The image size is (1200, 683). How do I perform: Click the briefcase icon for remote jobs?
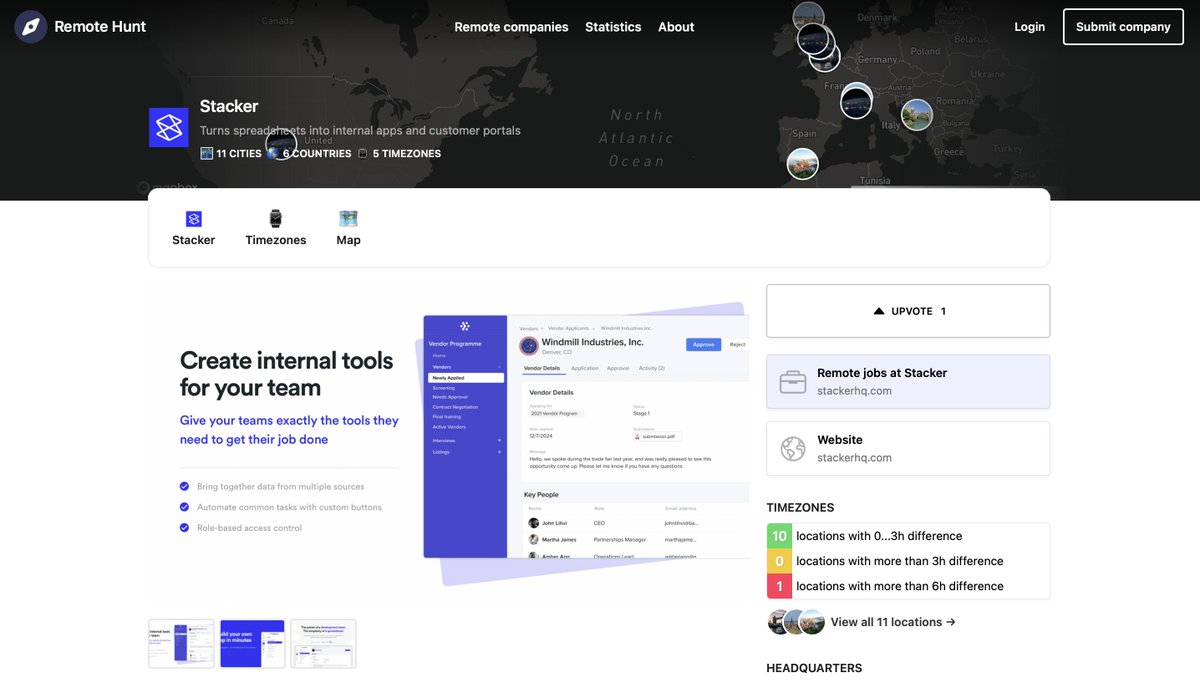[x=793, y=382]
